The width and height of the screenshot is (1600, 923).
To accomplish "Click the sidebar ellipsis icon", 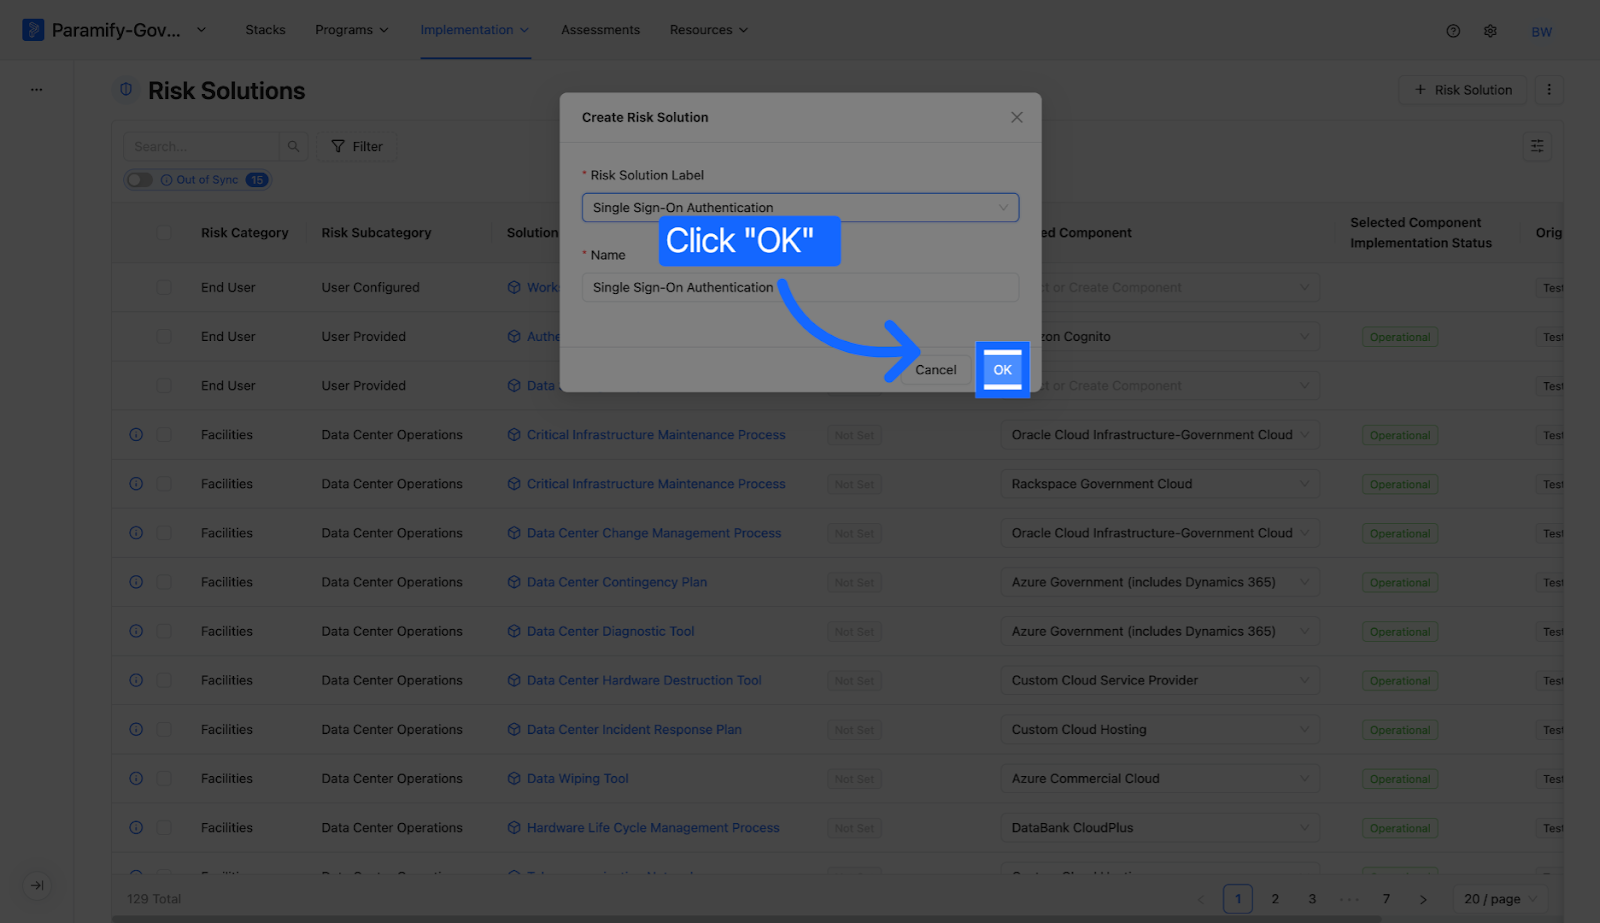I will coord(36,90).
